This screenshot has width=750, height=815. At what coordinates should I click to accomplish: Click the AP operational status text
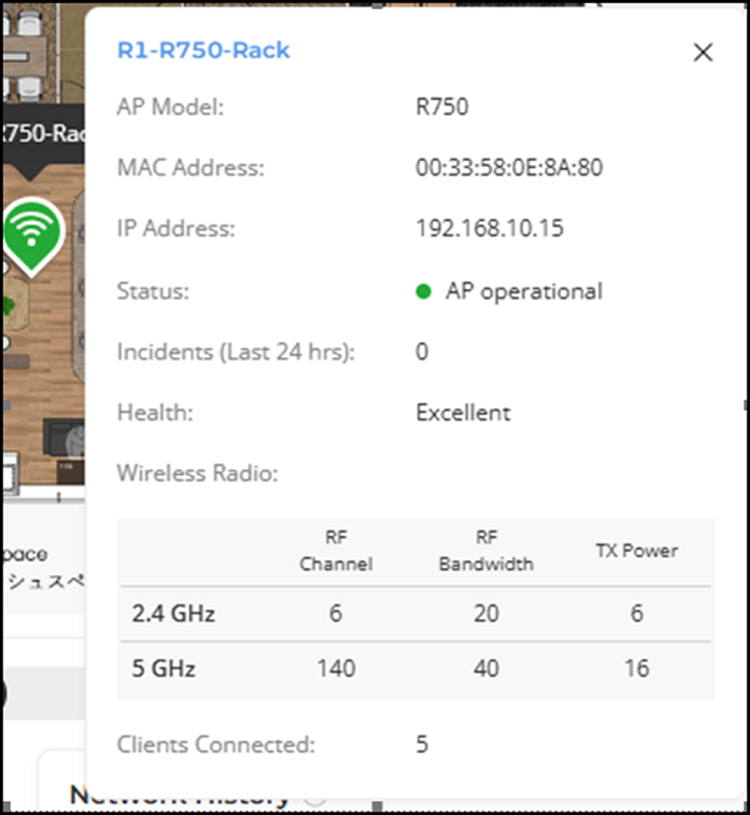pyautogui.click(x=523, y=291)
